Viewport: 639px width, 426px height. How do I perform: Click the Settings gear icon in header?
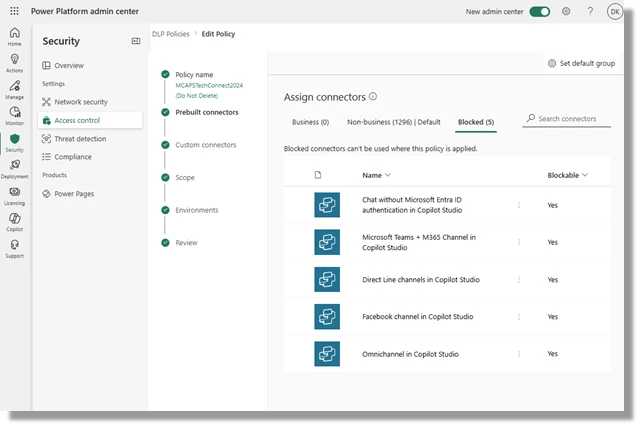tap(566, 11)
